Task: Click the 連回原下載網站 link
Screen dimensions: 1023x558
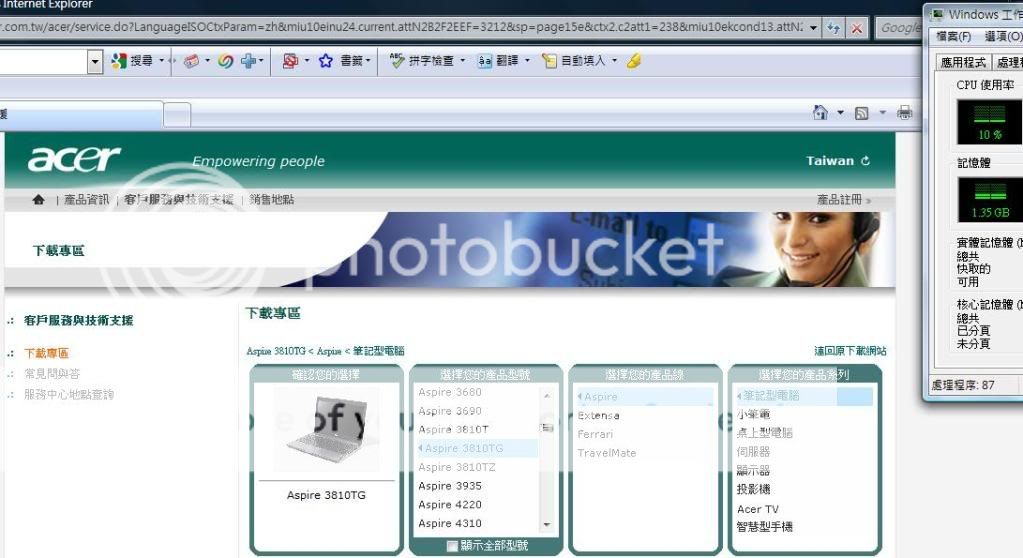Action: tap(850, 350)
